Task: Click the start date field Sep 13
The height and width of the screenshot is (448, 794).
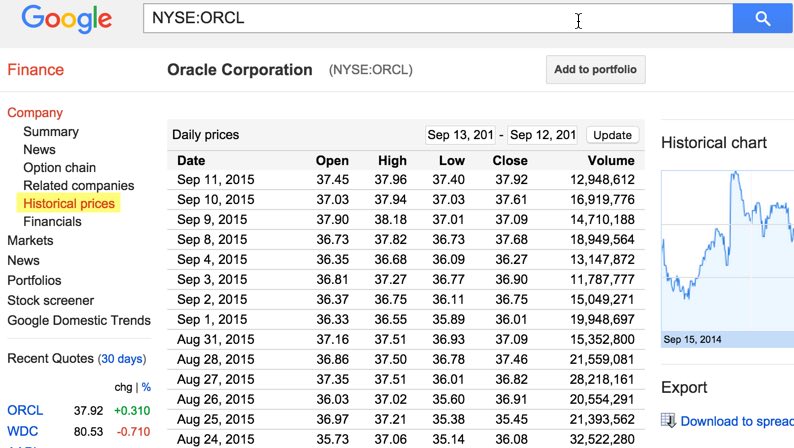Action: pos(460,135)
